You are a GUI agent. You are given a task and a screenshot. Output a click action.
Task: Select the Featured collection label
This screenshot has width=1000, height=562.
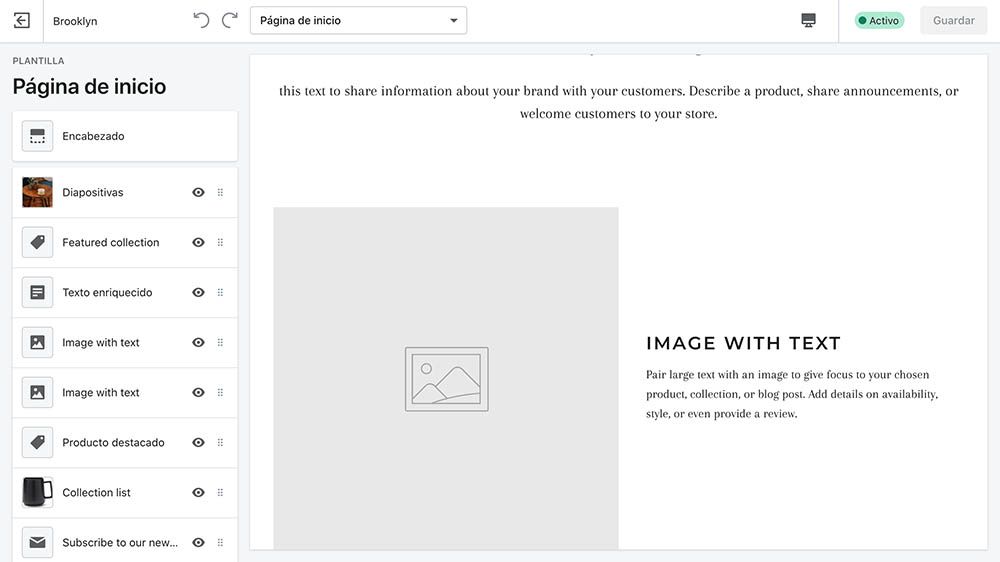pyautogui.click(x=110, y=242)
